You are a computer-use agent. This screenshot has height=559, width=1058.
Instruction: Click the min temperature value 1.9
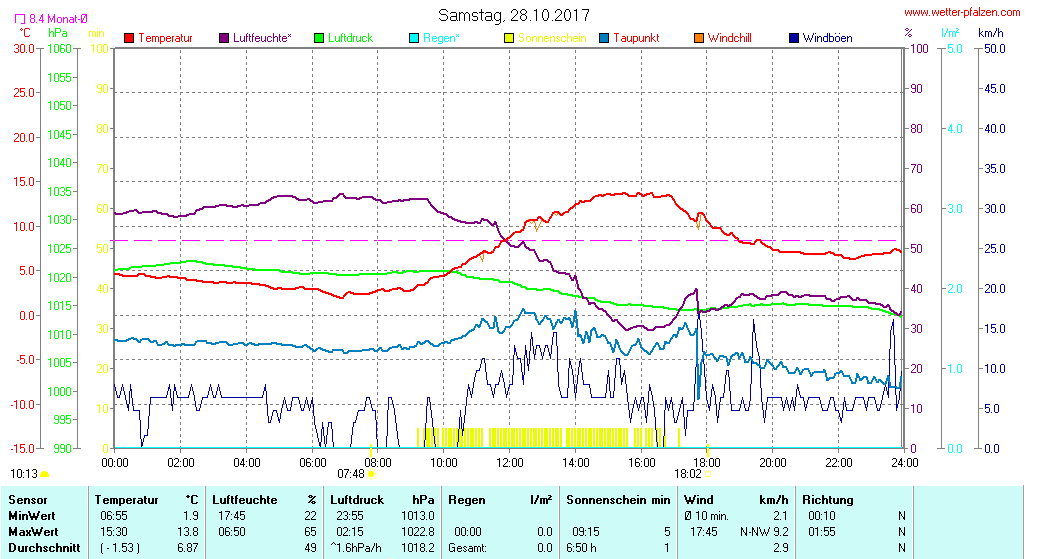190,516
